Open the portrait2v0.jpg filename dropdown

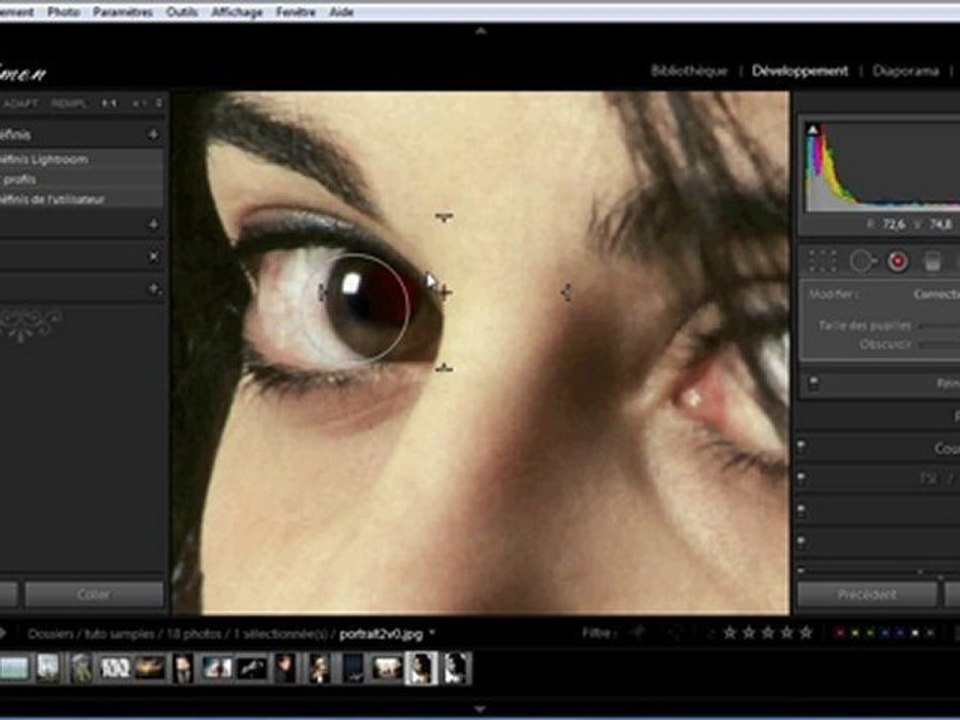[x=432, y=632]
